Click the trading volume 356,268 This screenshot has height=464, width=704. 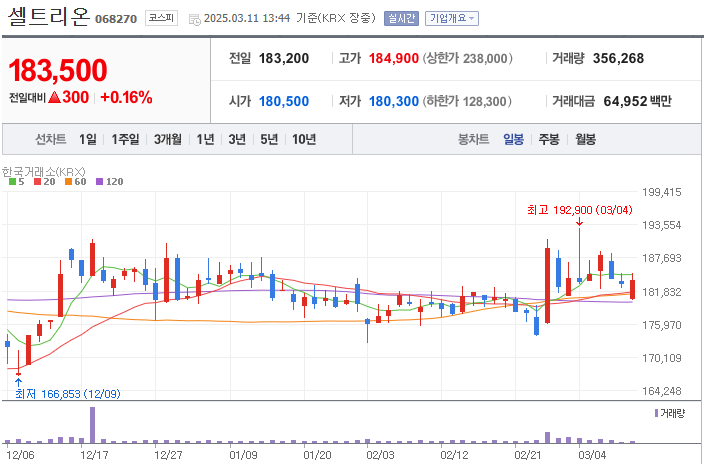click(x=618, y=58)
